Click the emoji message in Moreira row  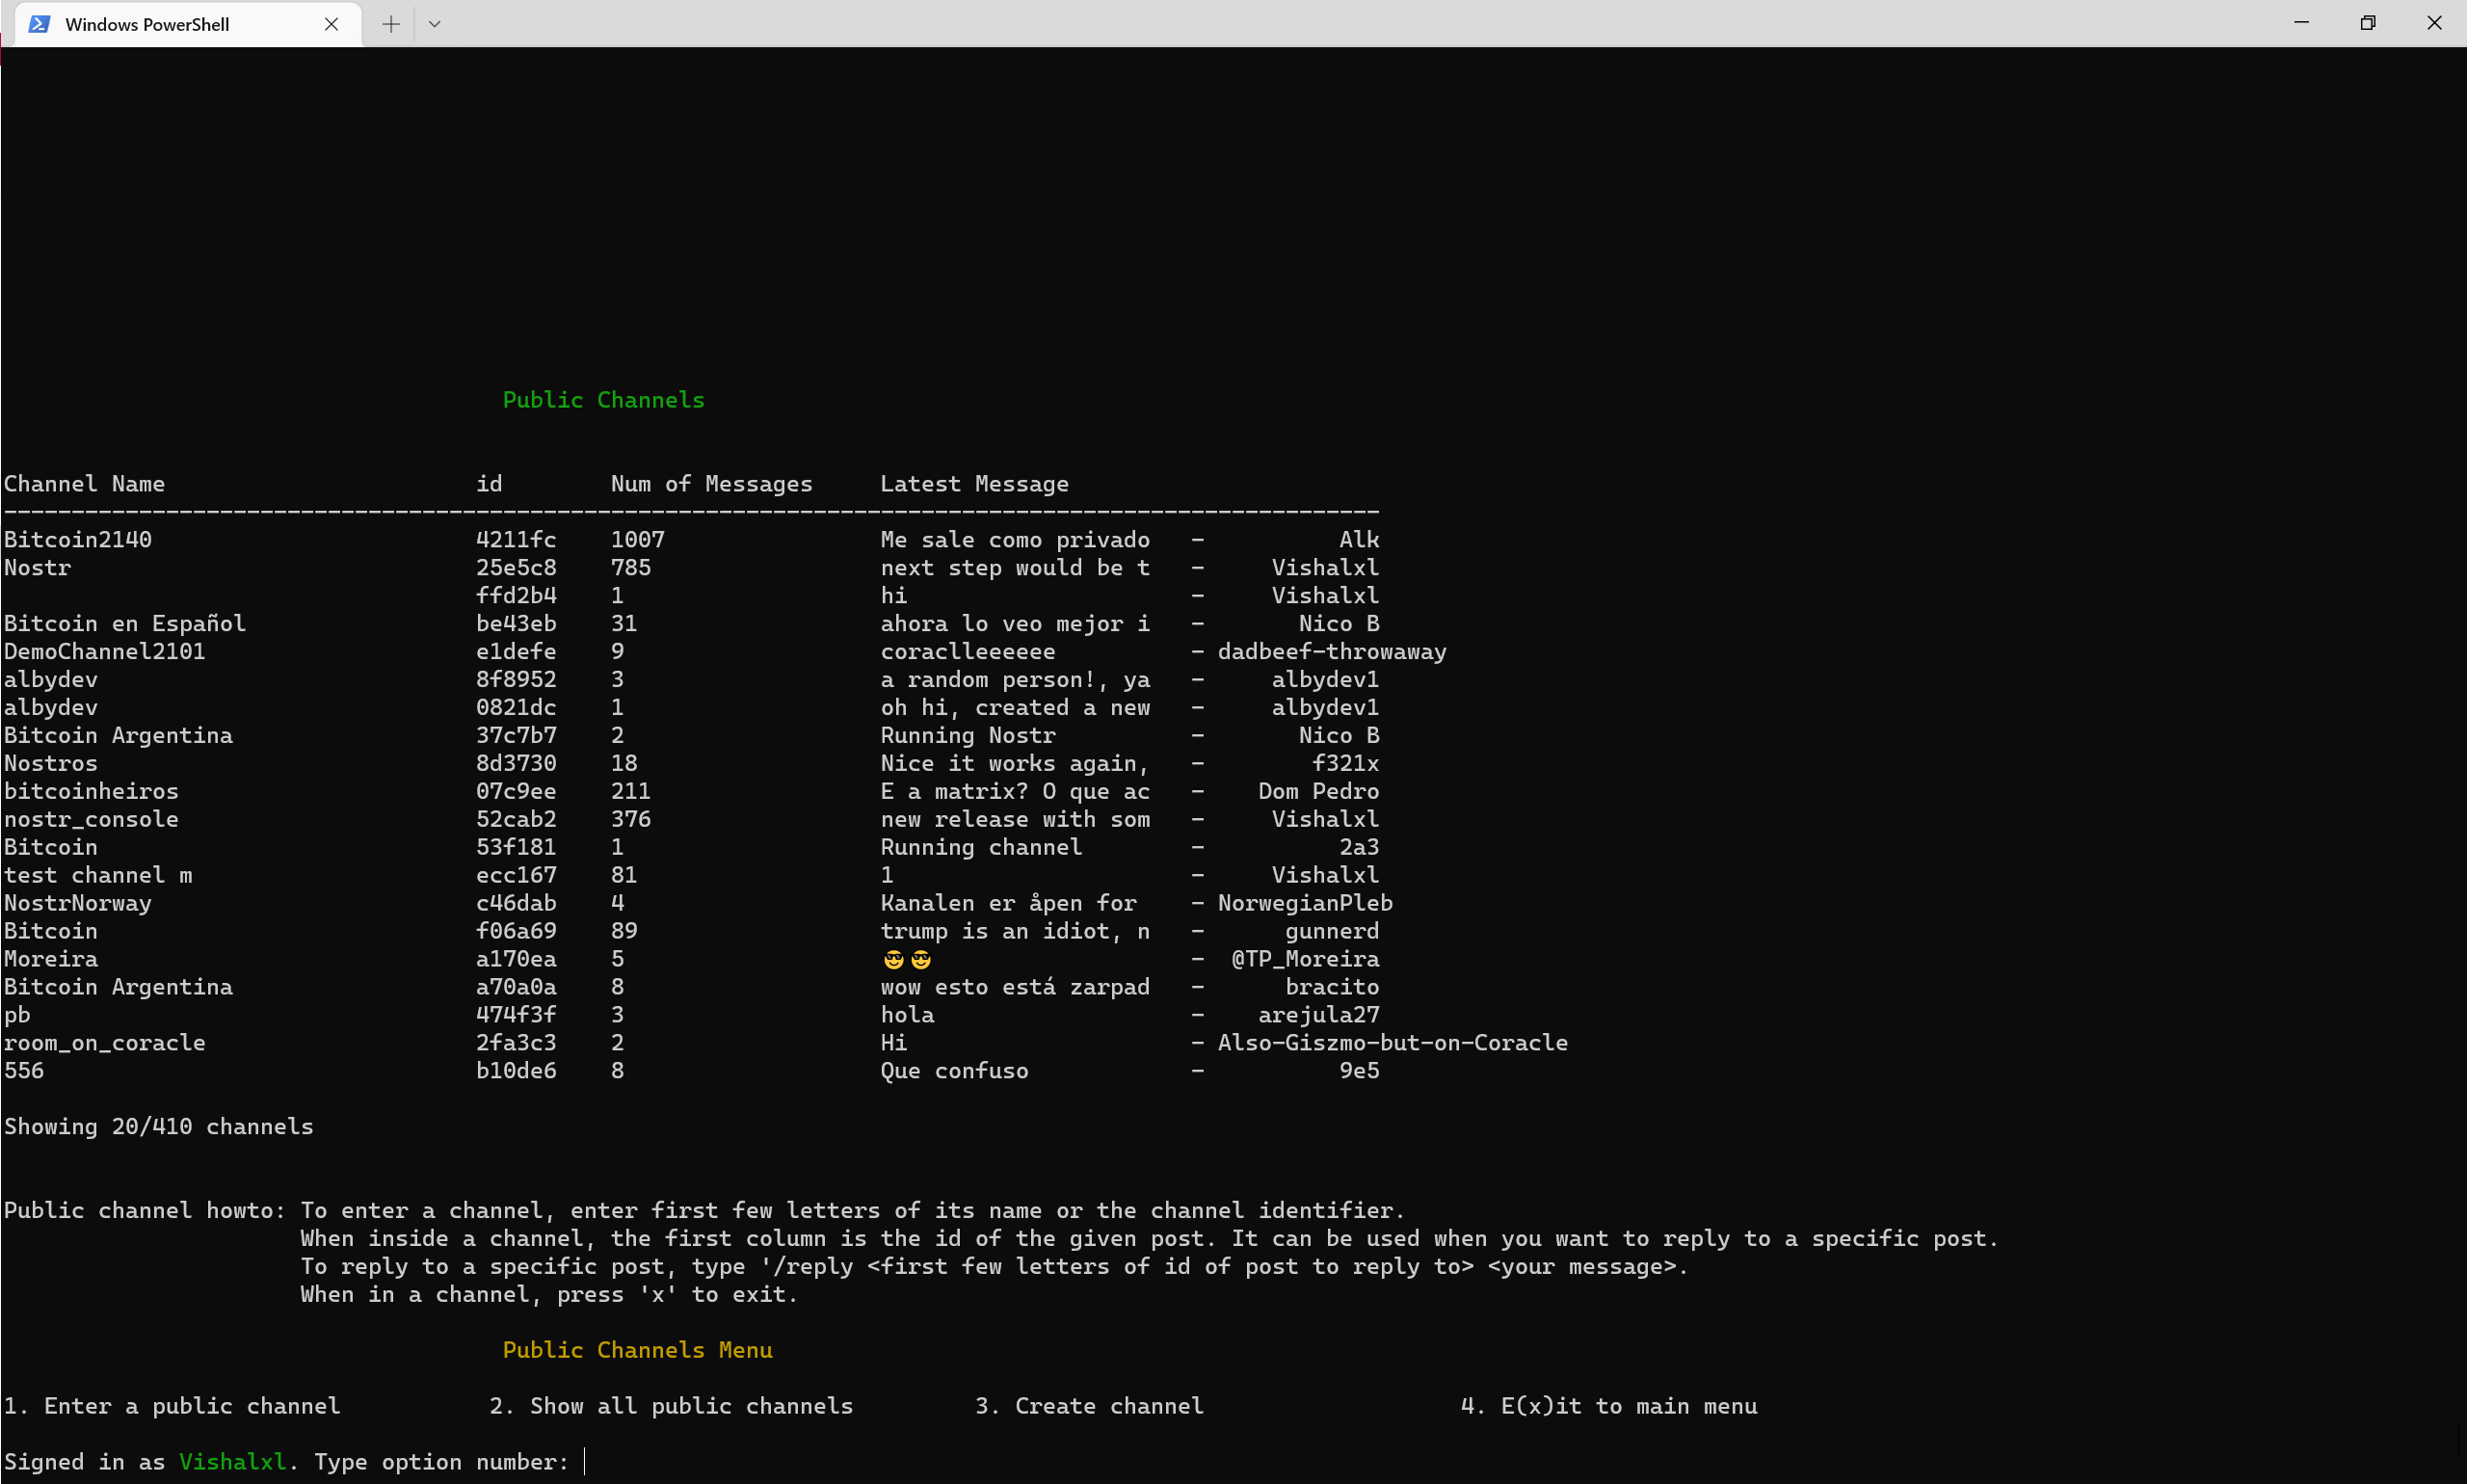[907, 959]
